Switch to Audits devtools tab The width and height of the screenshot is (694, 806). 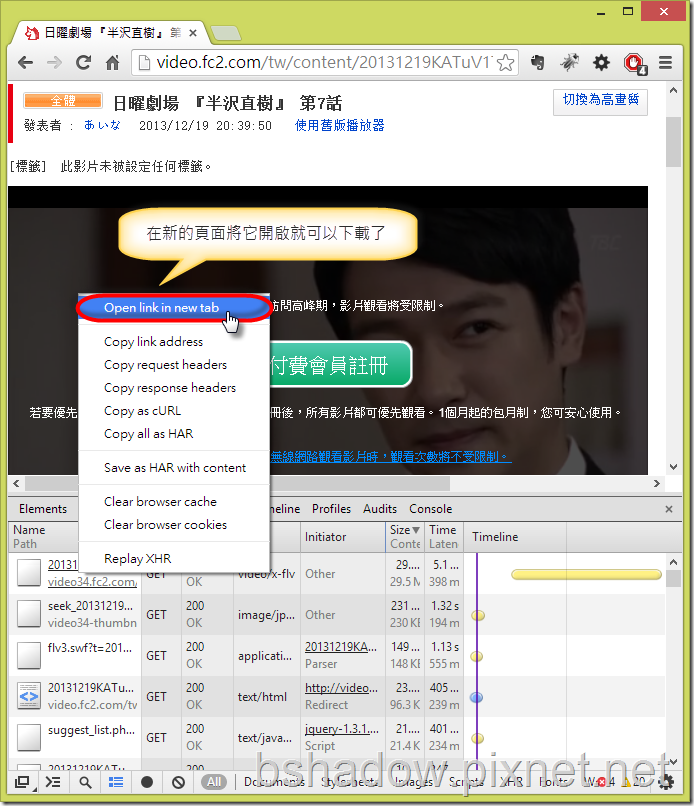click(380, 509)
